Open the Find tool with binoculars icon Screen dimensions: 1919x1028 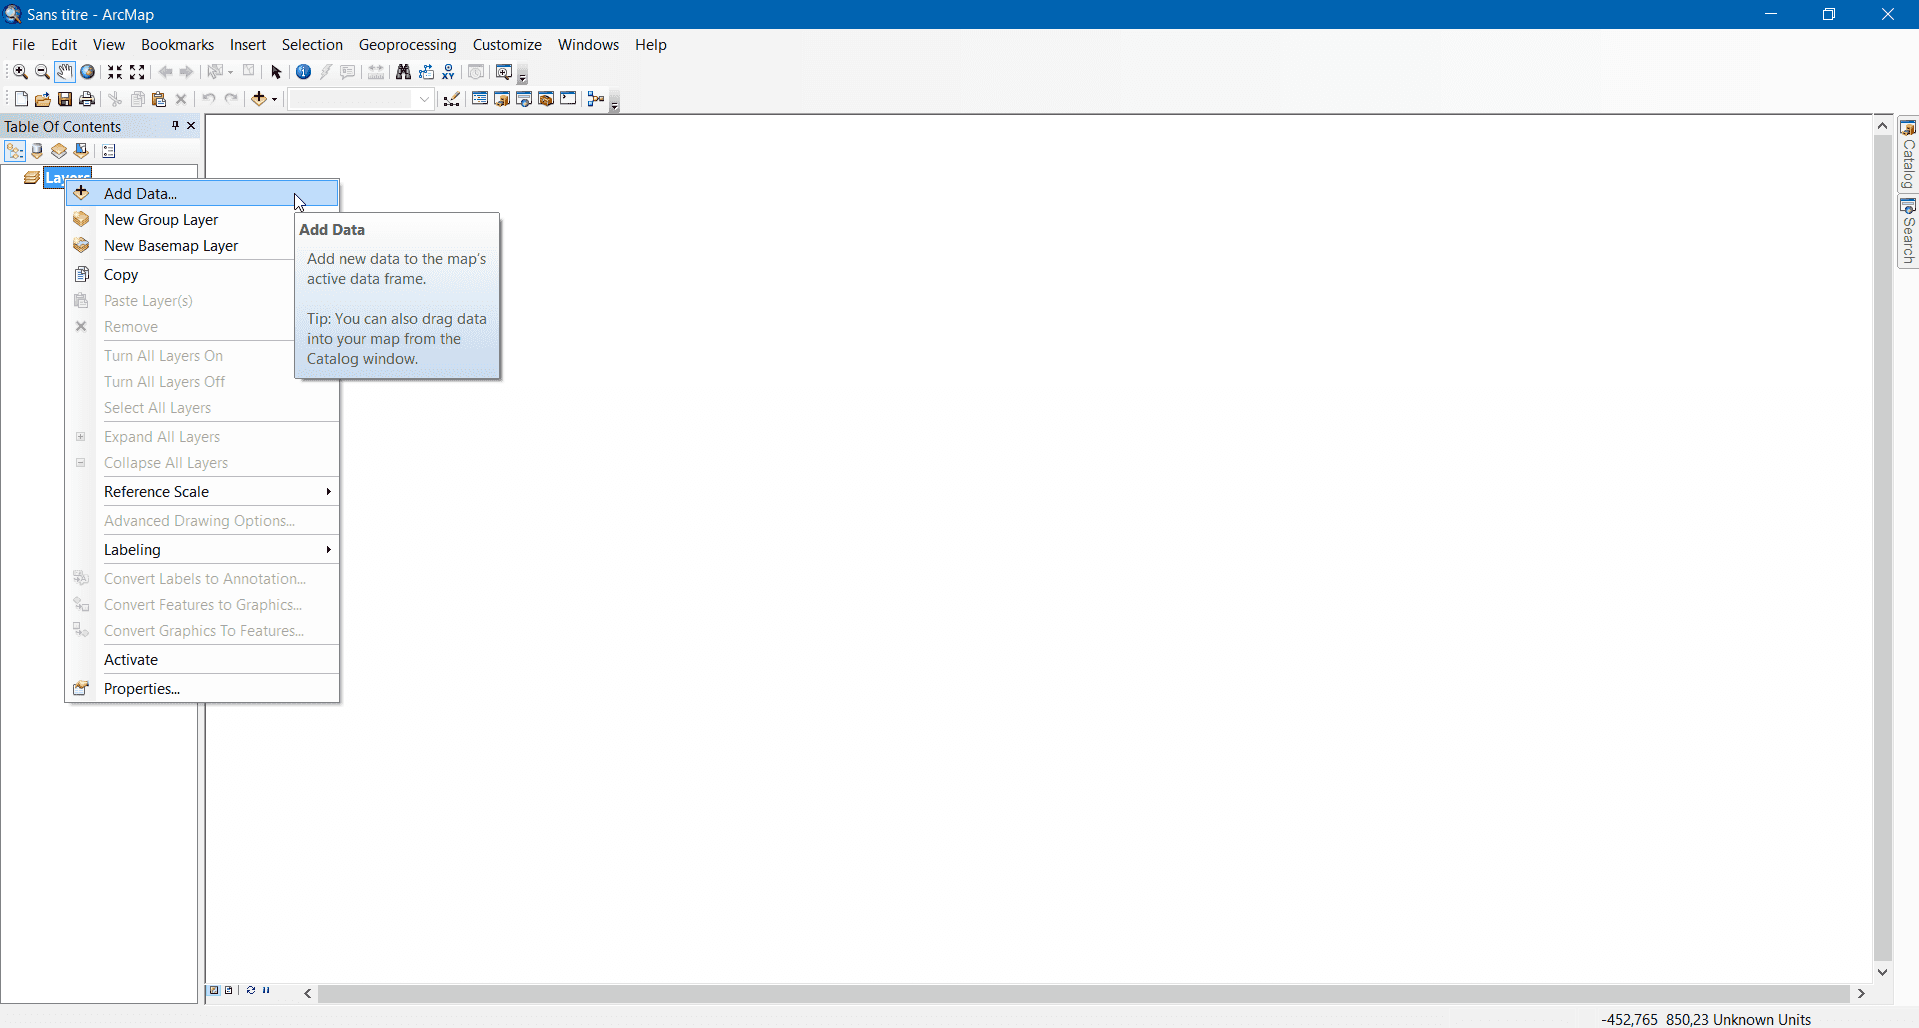pyautogui.click(x=403, y=72)
